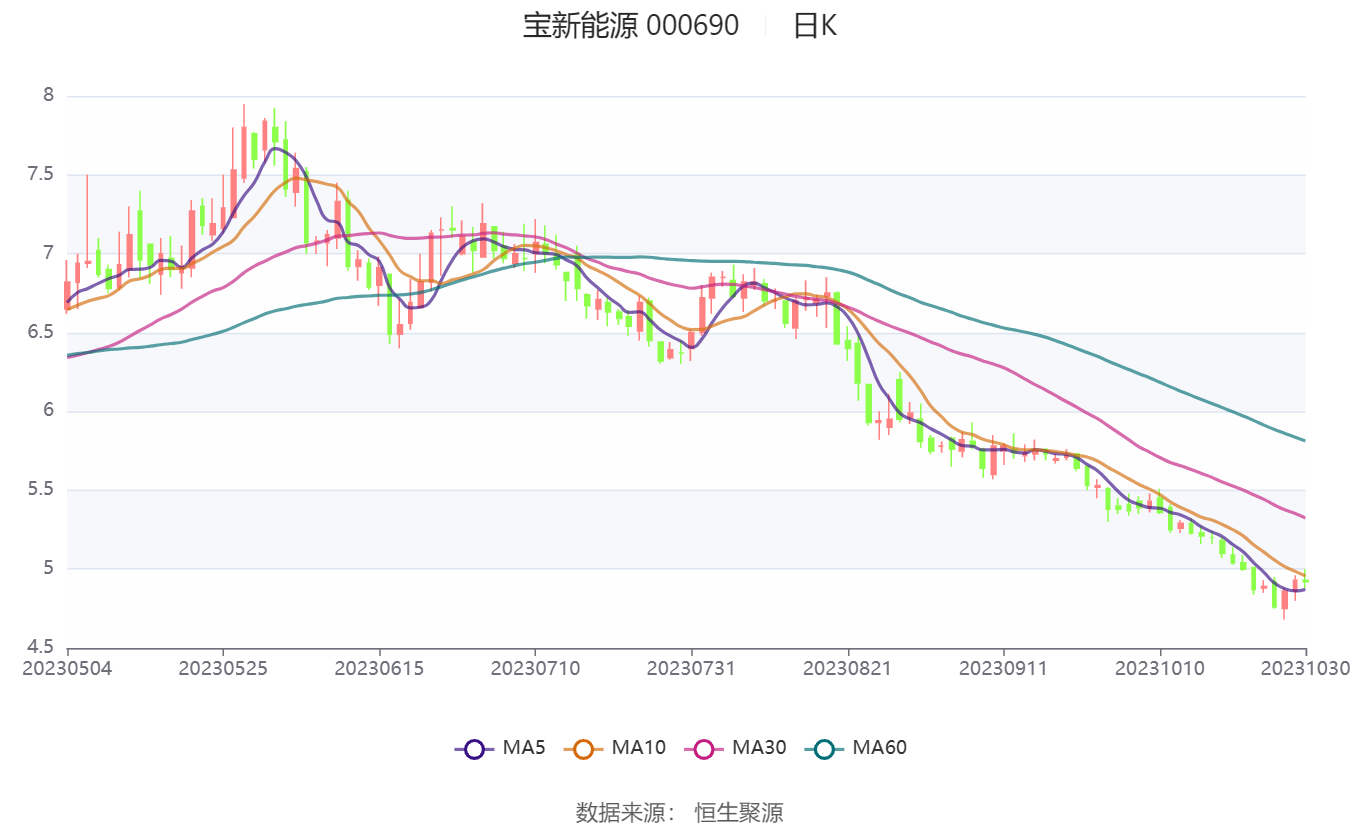Click the teal MA60 line's right end
Viewport: 1360px width, 828px height.
pos(1304,440)
